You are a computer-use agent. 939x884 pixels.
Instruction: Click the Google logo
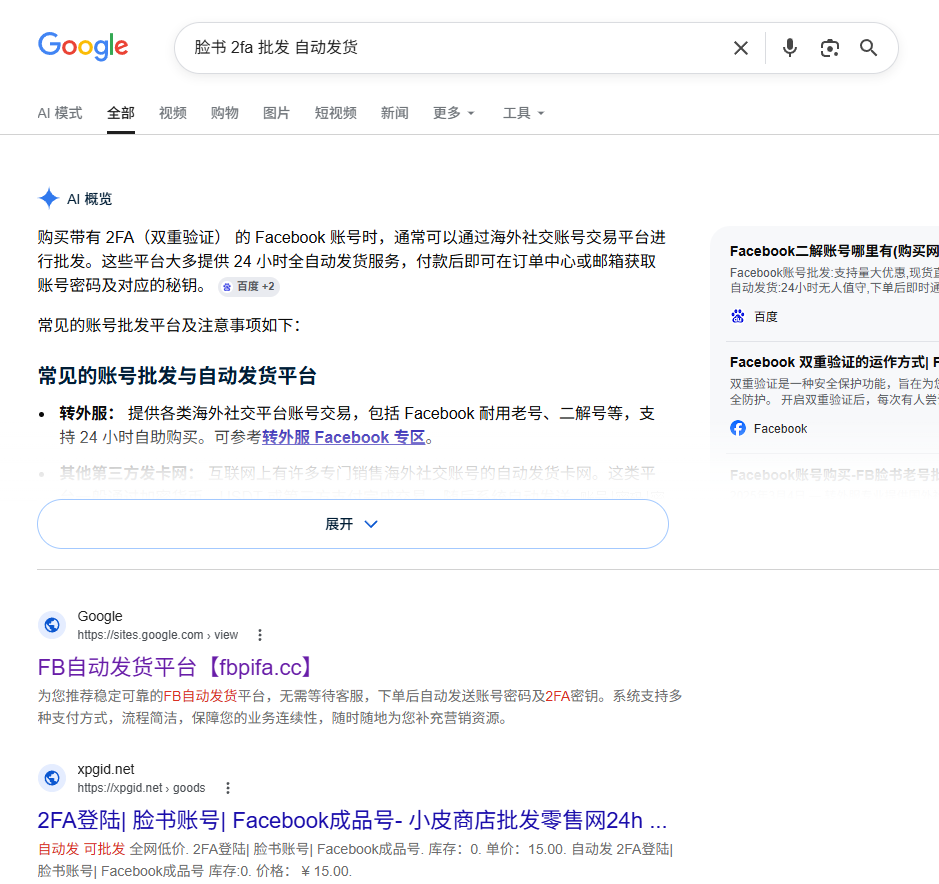(83, 46)
